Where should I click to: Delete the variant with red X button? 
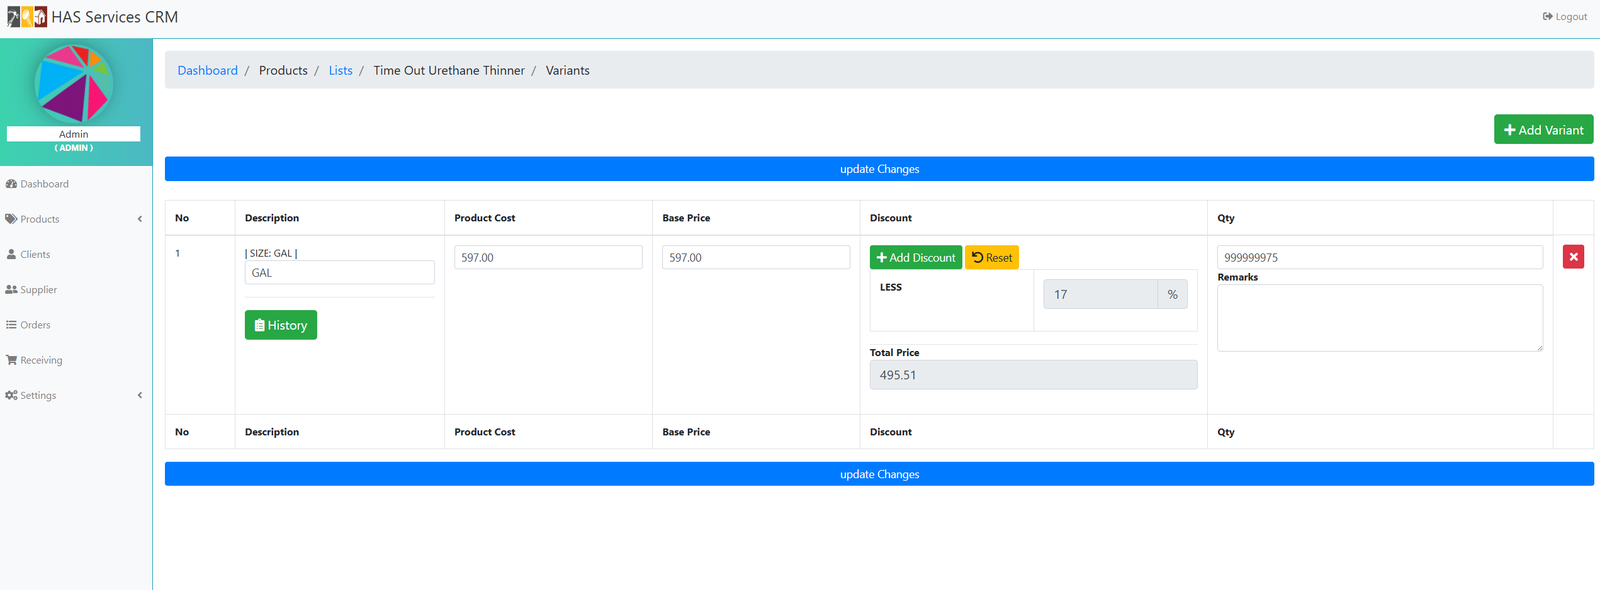coord(1573,257)
